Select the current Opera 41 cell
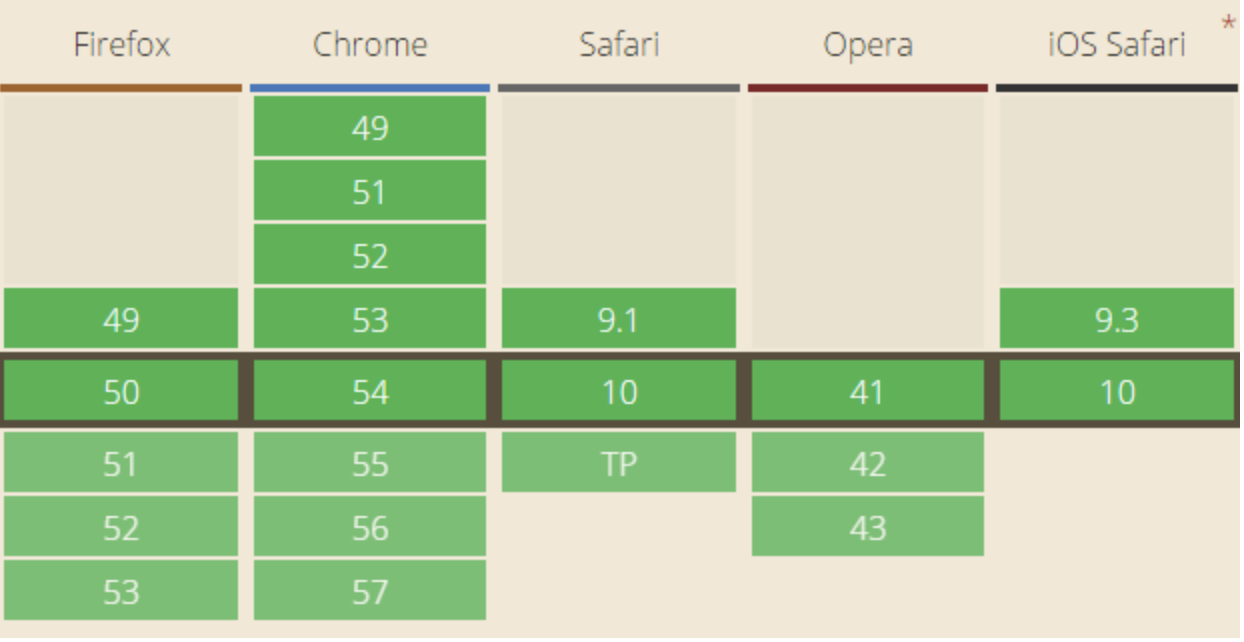 [x=867, y=392]
